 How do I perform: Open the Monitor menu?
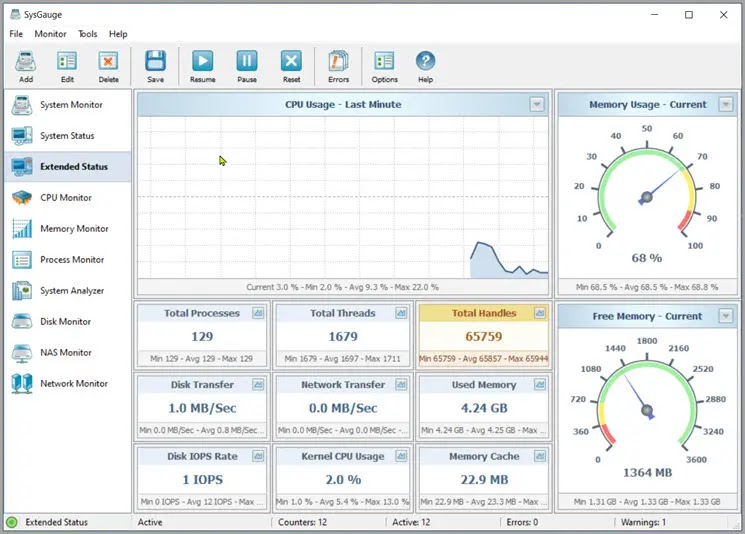[50, 34]
